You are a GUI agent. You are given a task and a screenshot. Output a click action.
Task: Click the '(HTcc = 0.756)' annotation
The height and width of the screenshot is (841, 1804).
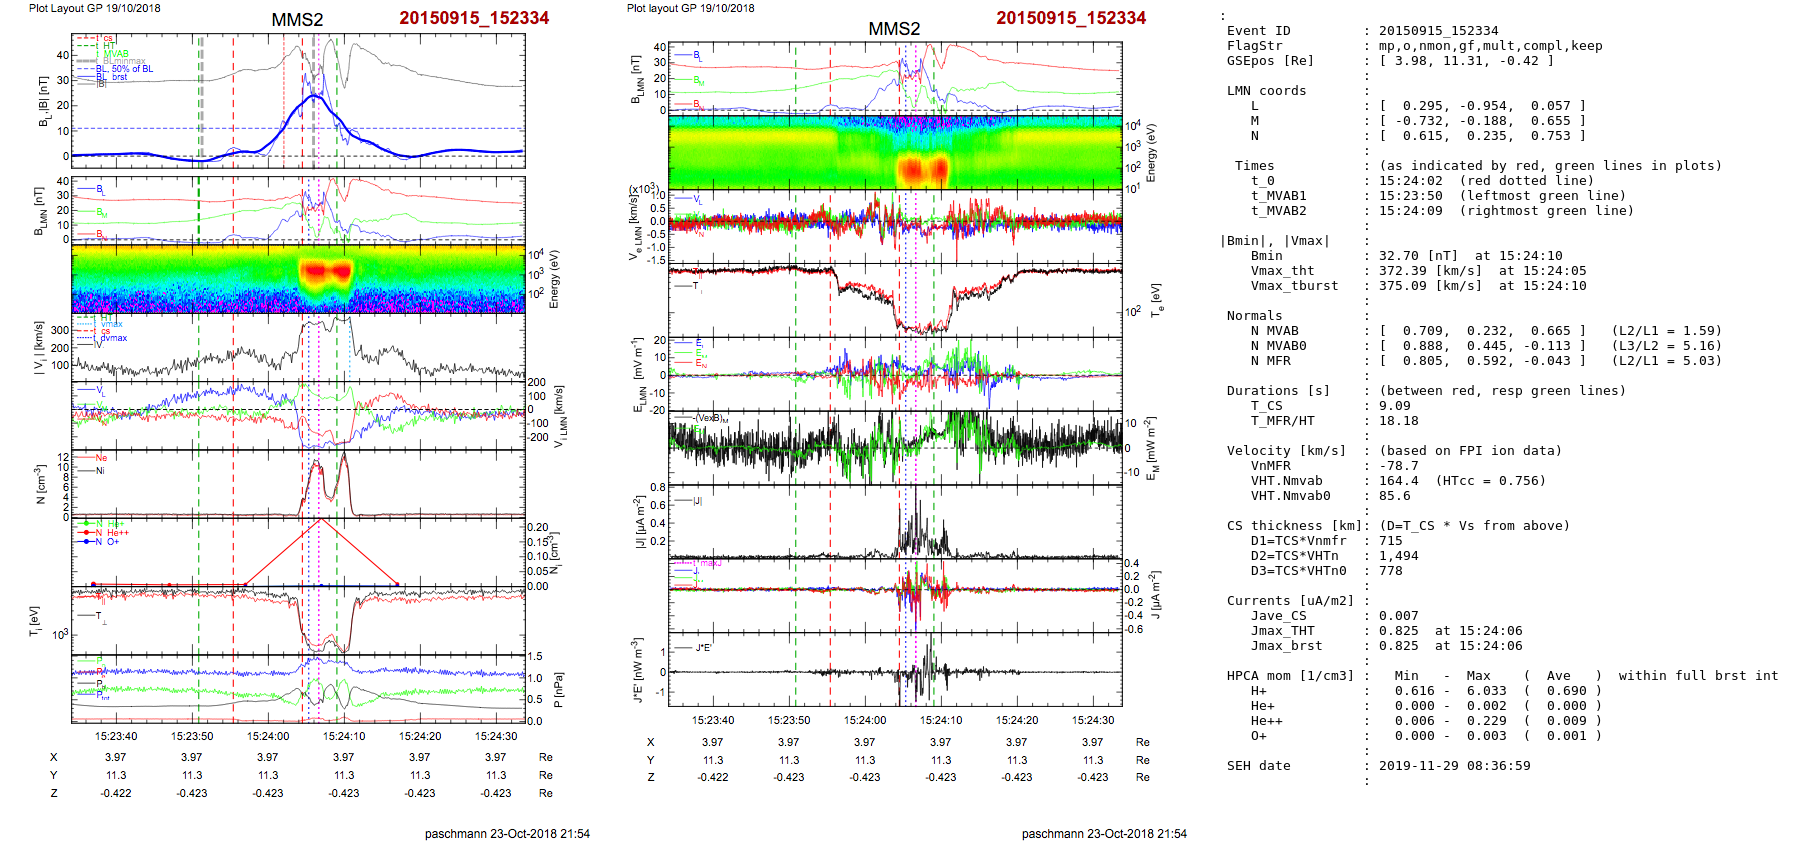tap(1491, 481)
